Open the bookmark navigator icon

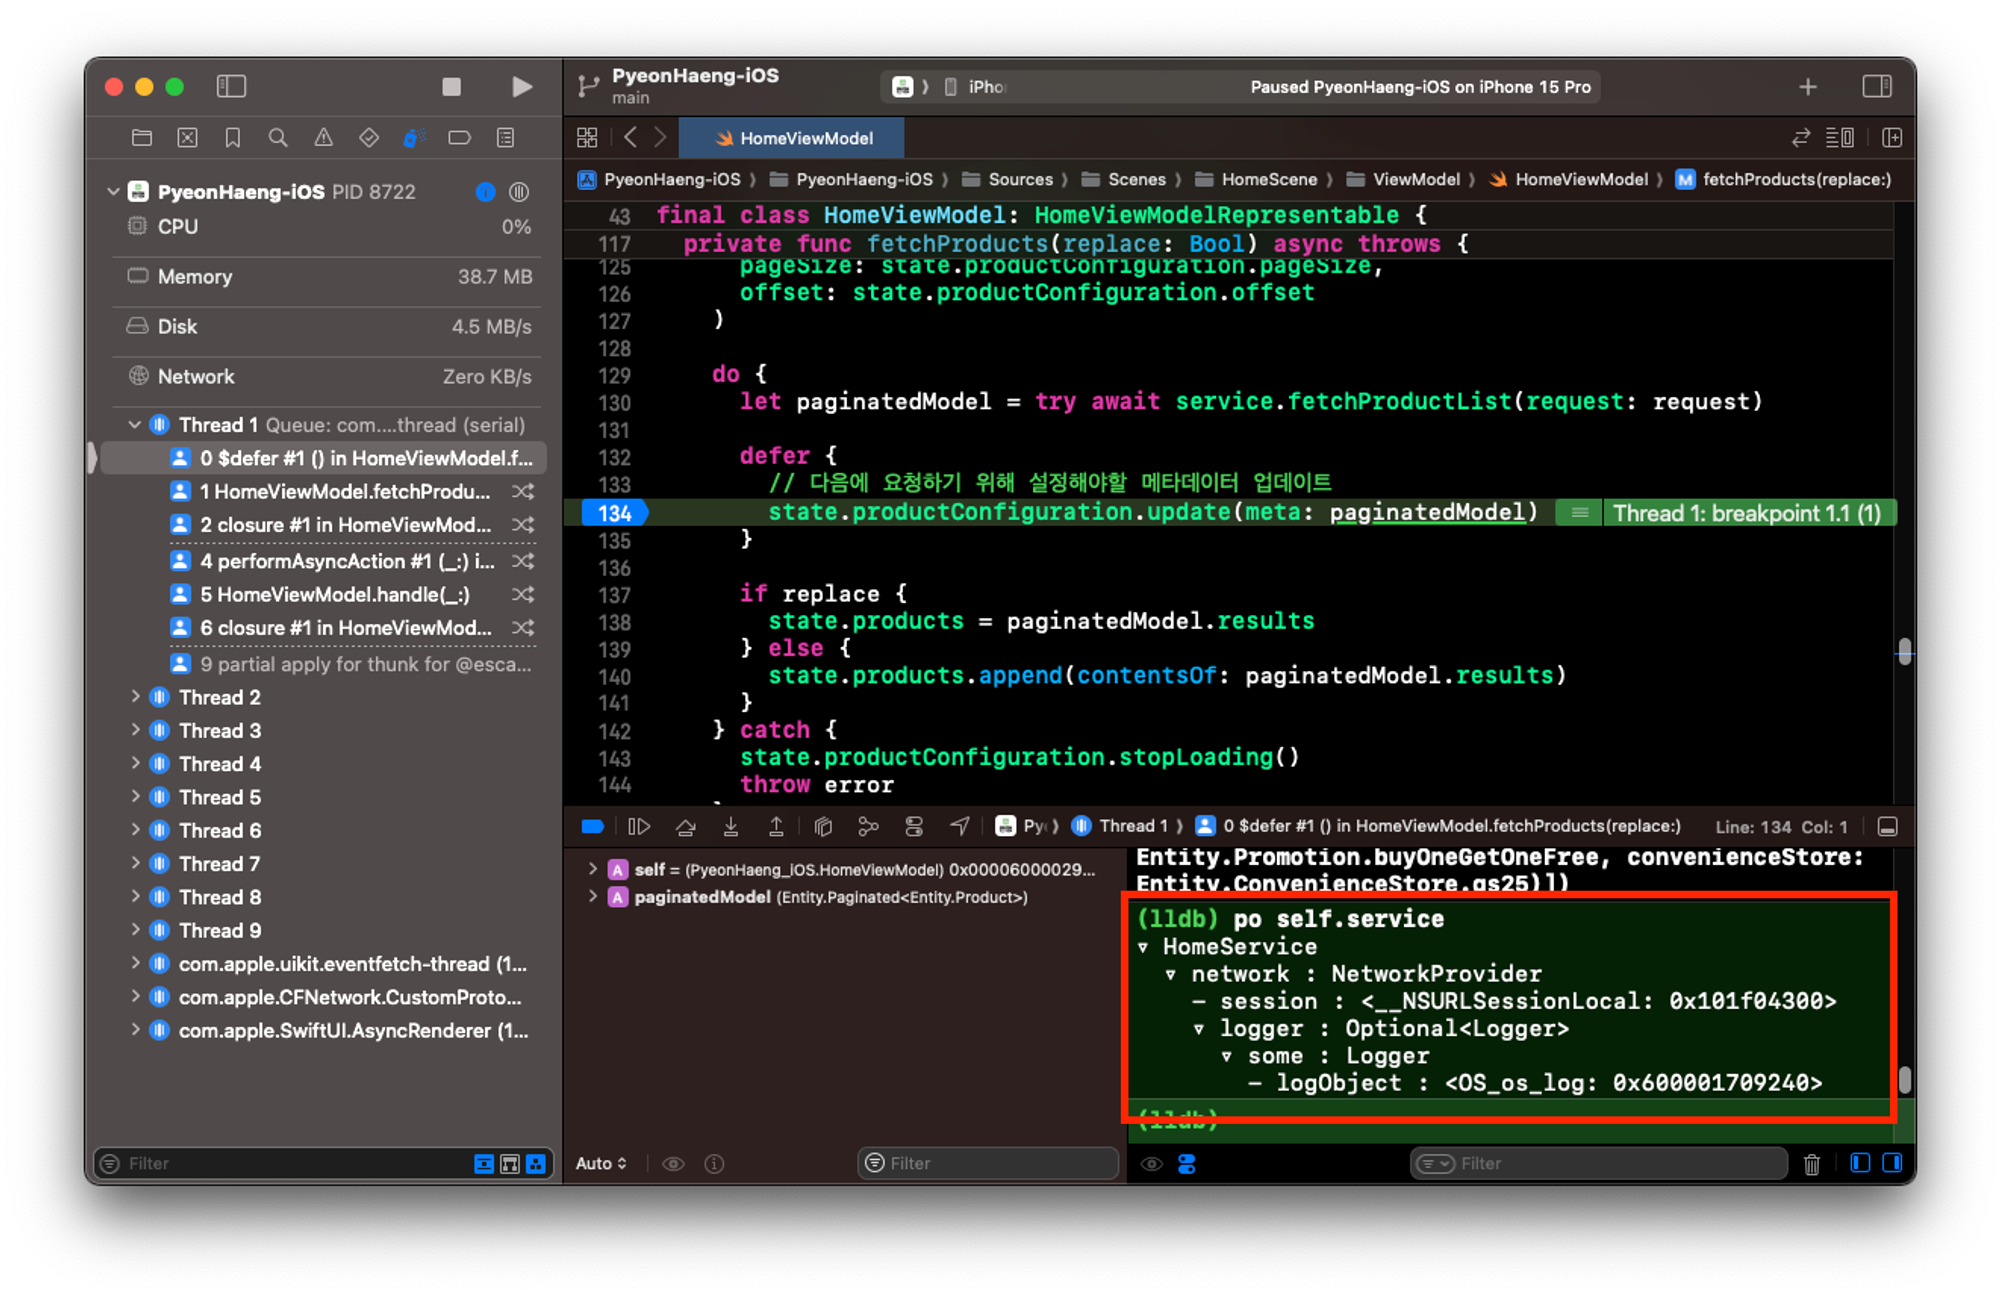(x=232, y=138)
